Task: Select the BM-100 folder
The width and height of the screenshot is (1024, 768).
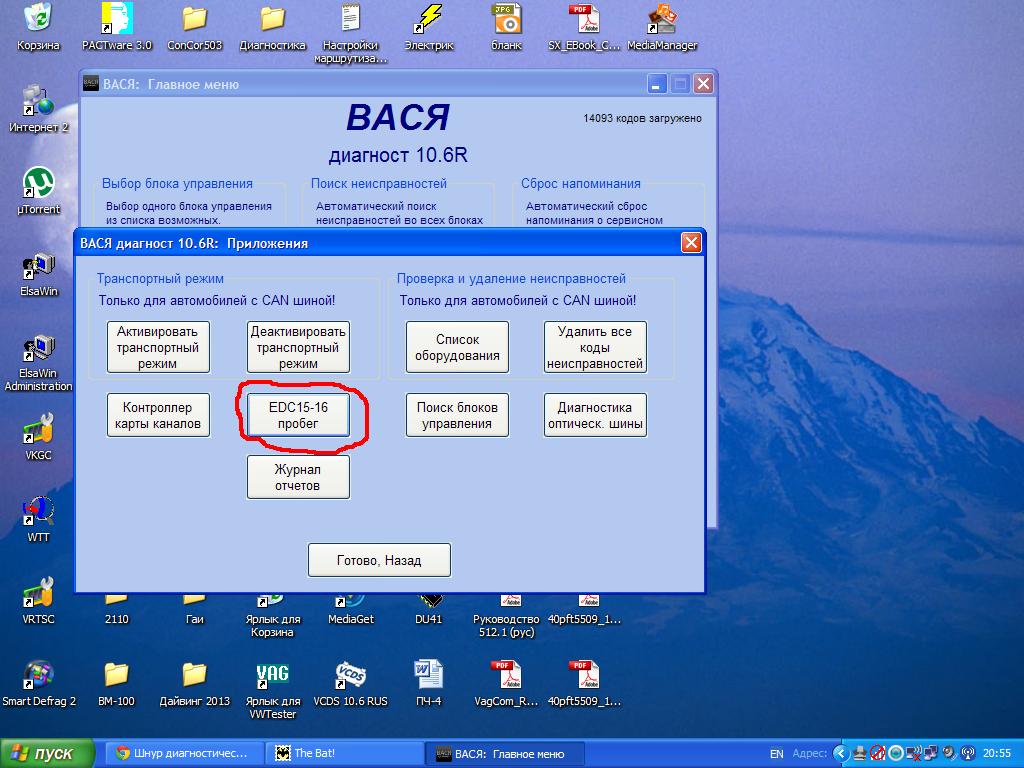Action: 116,683
